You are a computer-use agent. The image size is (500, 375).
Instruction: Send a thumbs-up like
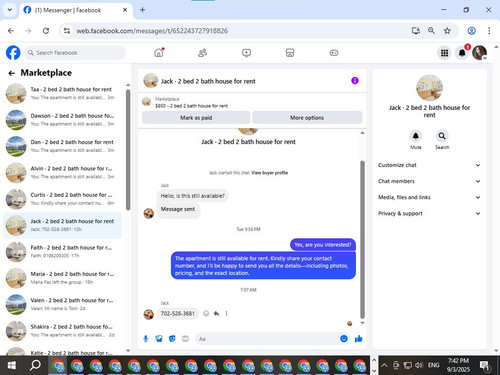[358, 339]
